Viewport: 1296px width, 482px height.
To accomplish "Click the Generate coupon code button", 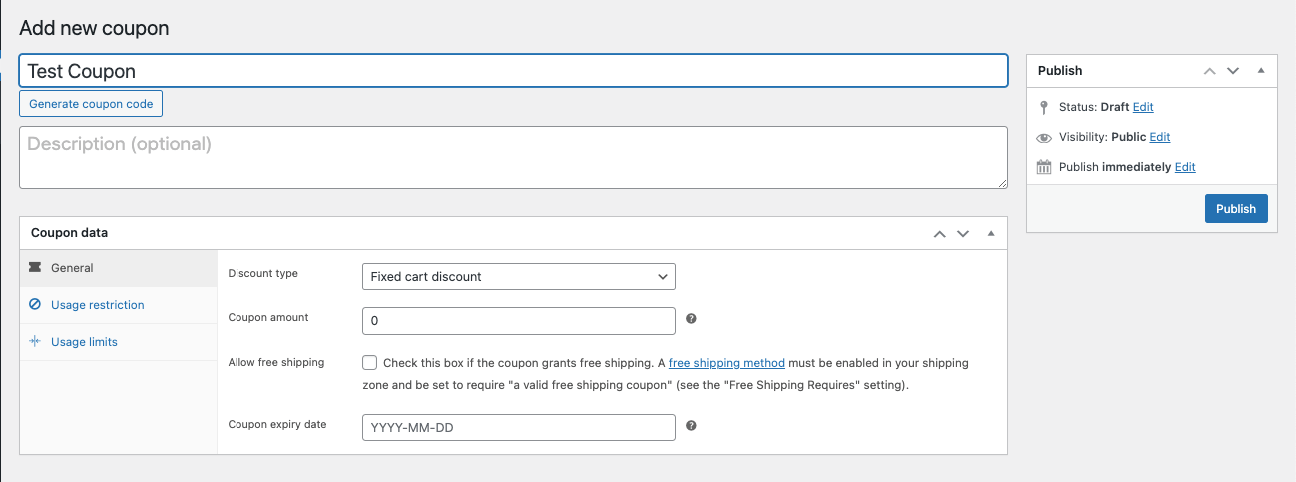I will (x=91, y=104).
